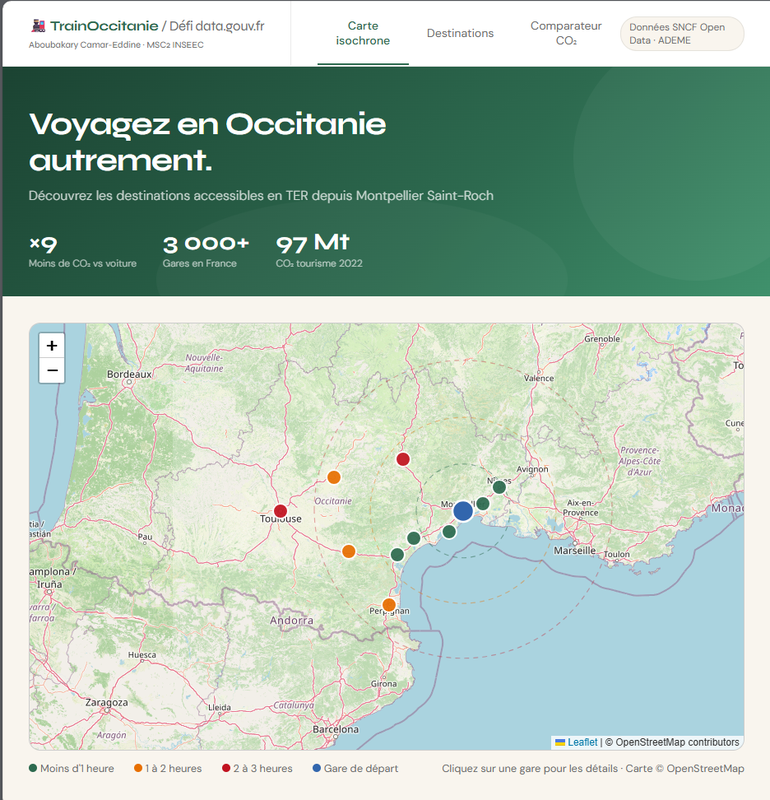Select the green marker beside Nîmes
Viewport: 770px width, 800px height.
(x=499, y=488)
